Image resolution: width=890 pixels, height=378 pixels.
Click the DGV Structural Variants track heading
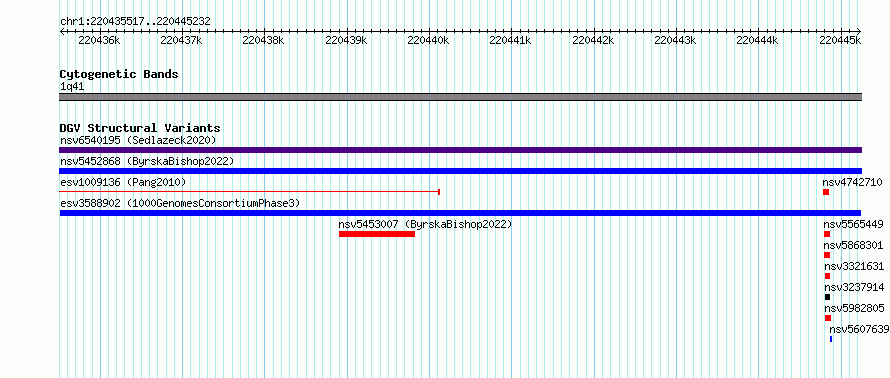140,128
